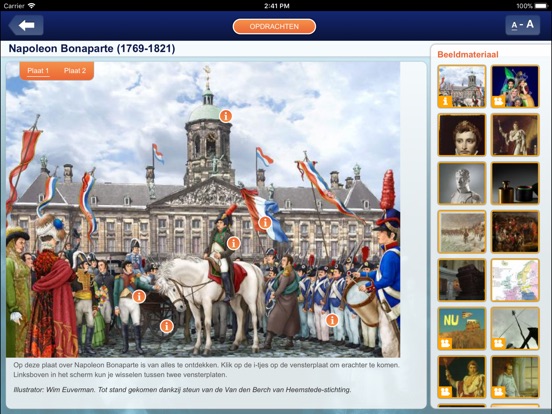552x414 pixels.
Task: Switch to the Plaat 2 tab
Action: (x=75, y=71)
